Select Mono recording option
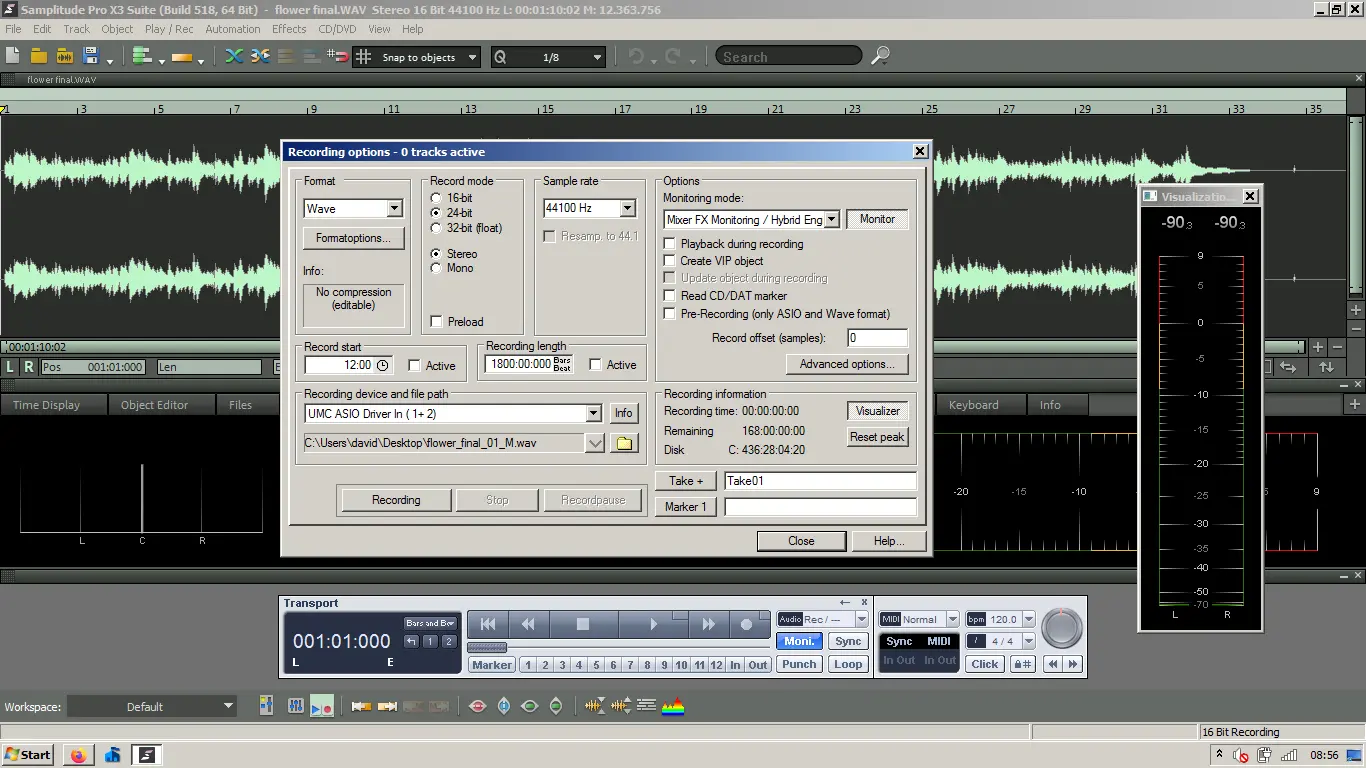 pyautogui.click(x=436, y=268)
